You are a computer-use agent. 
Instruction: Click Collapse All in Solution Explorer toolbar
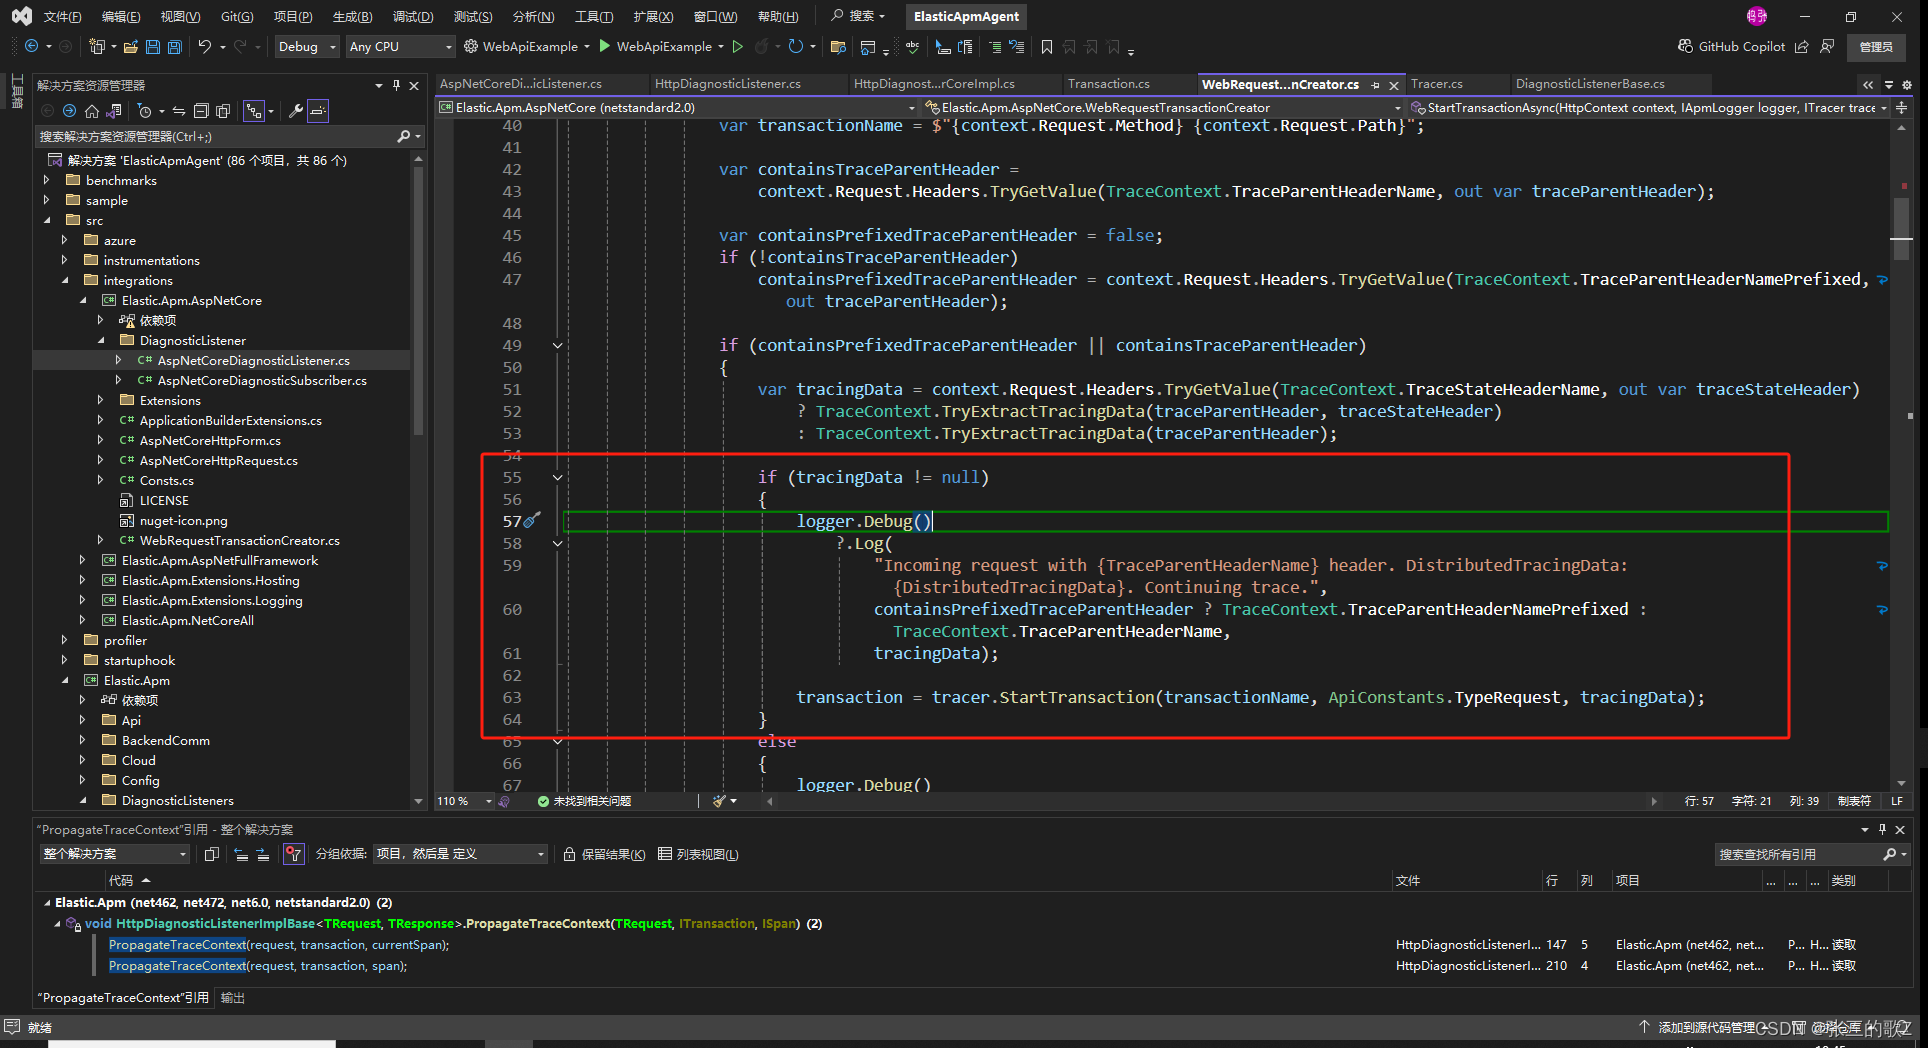point(201,111)
